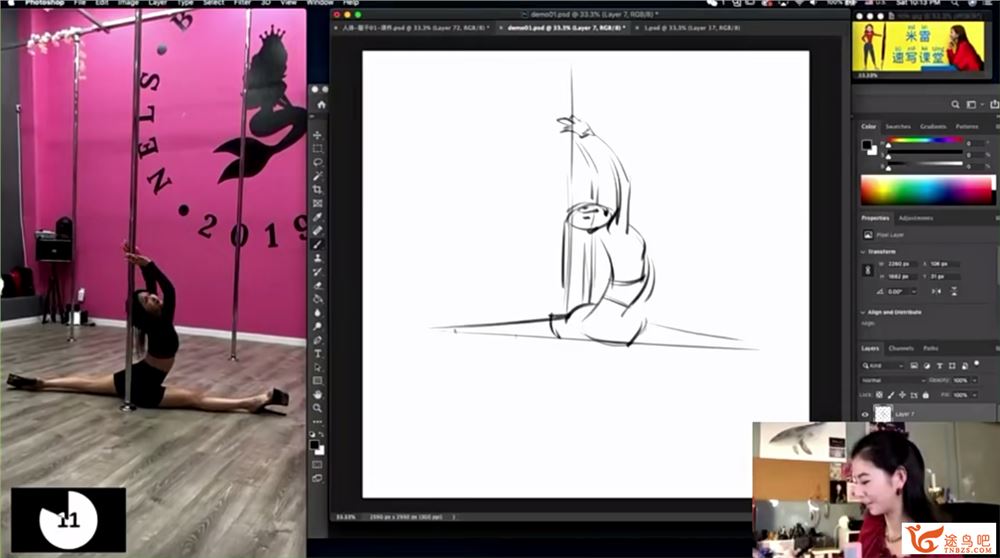Viewport: 1000px width, 558px height.
Task: Open the Filter menu in the menu bar
Action: (242, 3)
